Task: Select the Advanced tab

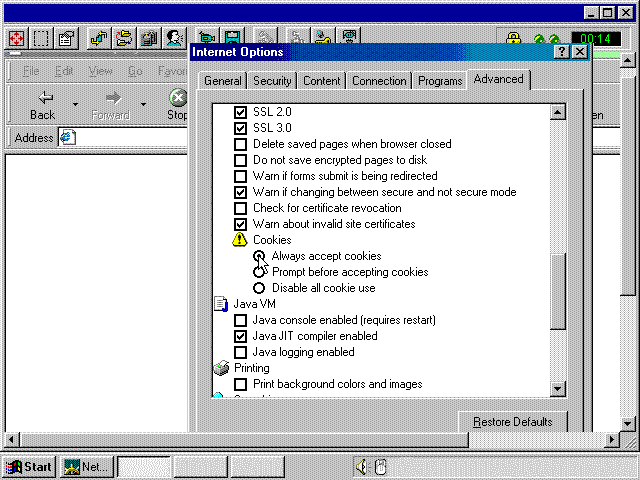Action: point(498,79)
